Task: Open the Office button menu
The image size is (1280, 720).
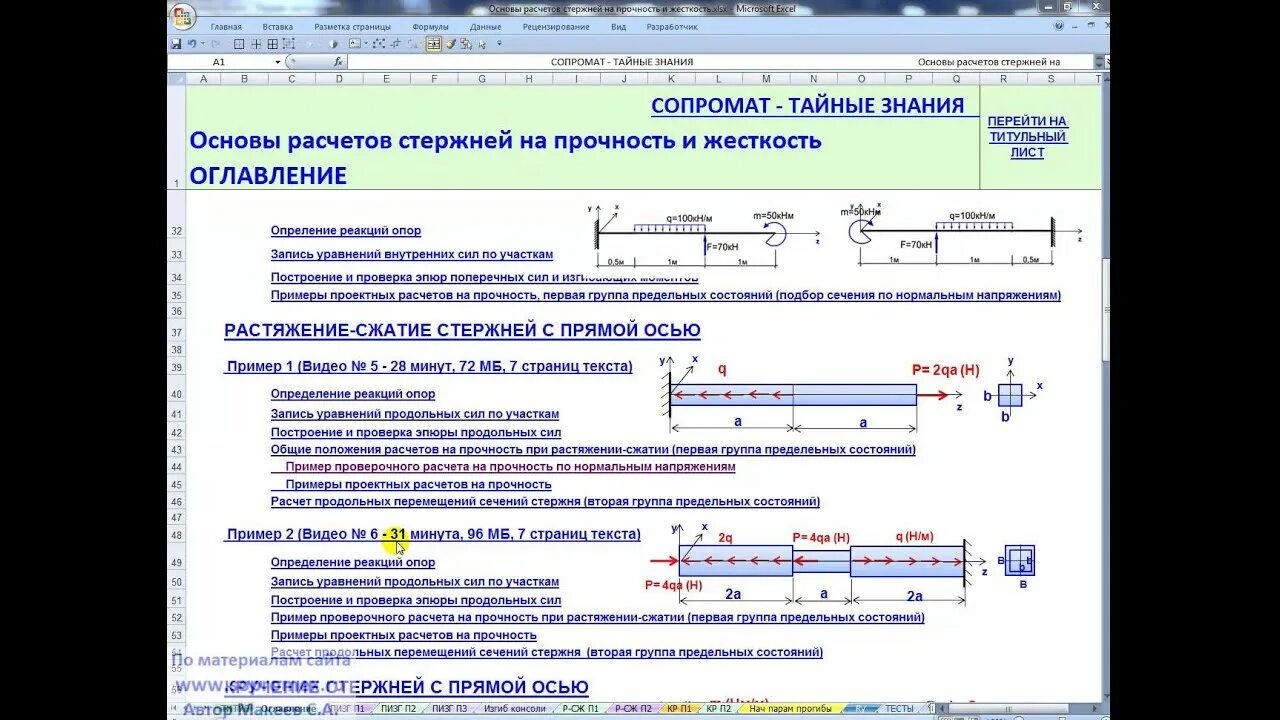Action: pos(181,16)
